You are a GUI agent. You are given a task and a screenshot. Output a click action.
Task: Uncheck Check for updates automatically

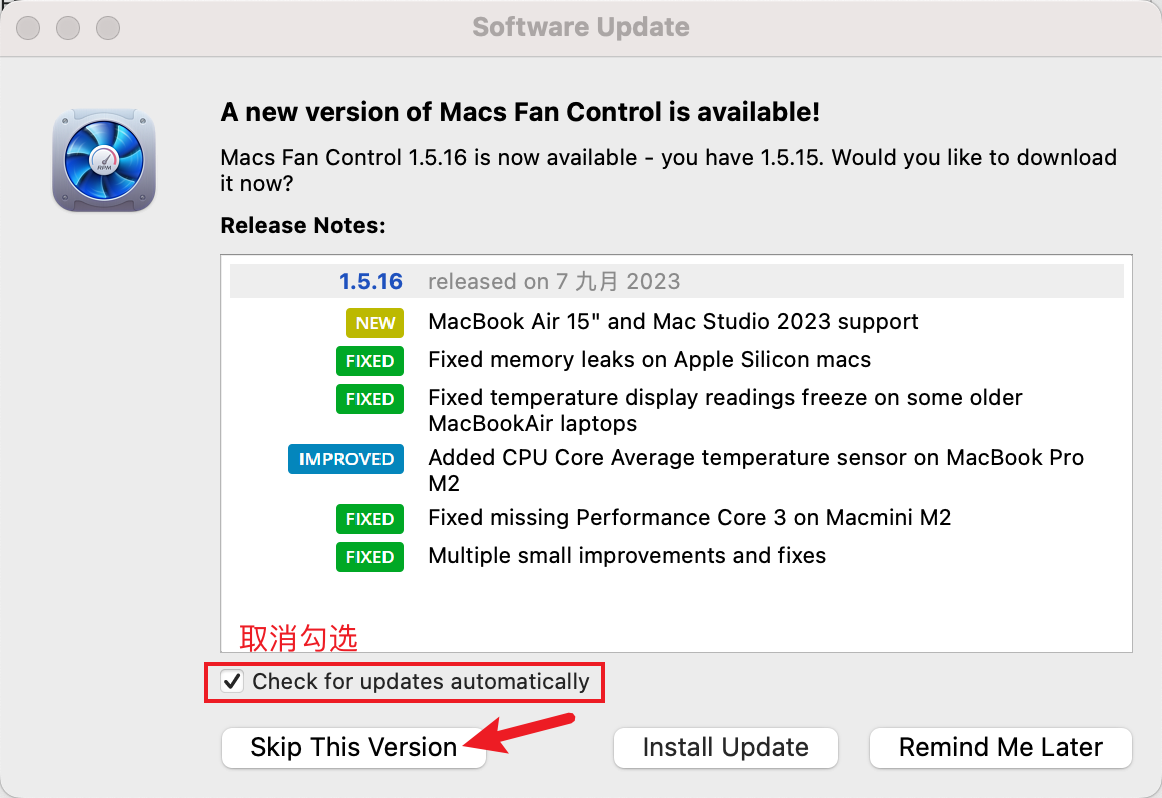232,681
